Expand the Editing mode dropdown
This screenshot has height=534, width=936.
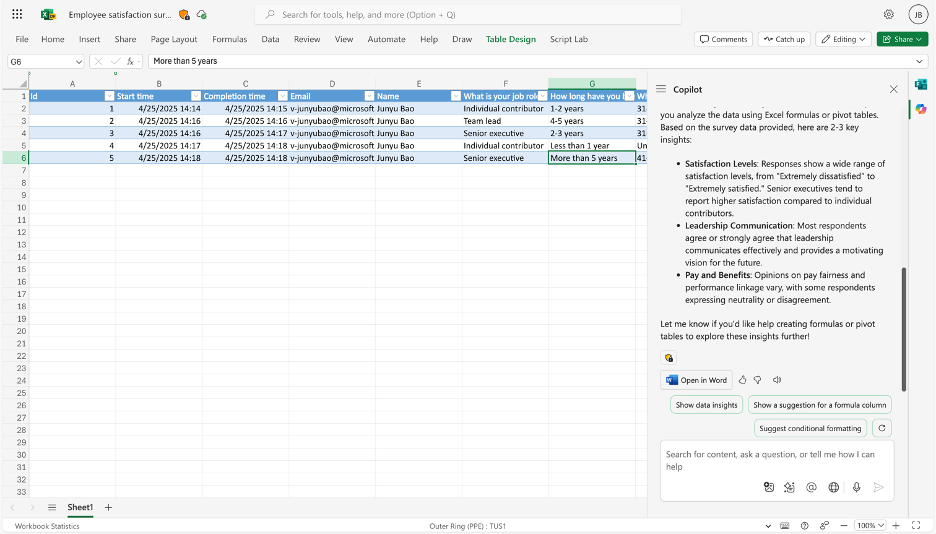tap(843, 39)
